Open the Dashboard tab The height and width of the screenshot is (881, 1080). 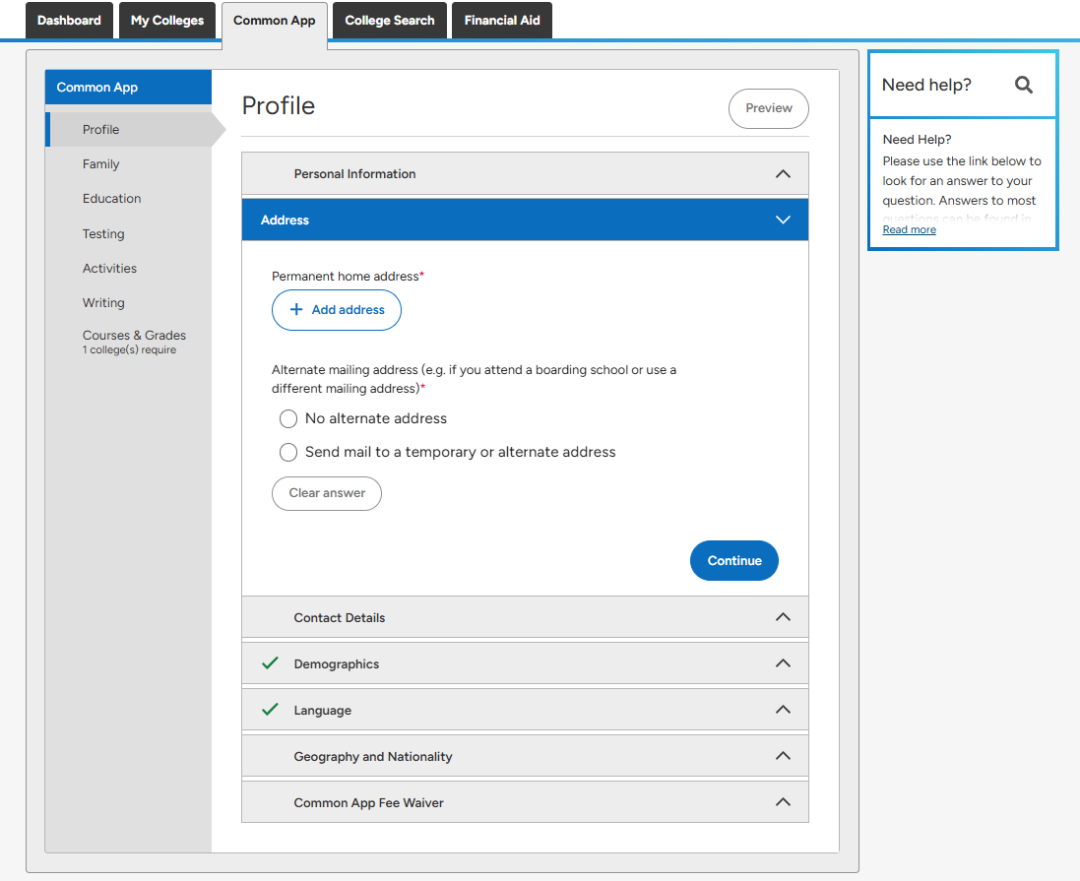point(69,21)
